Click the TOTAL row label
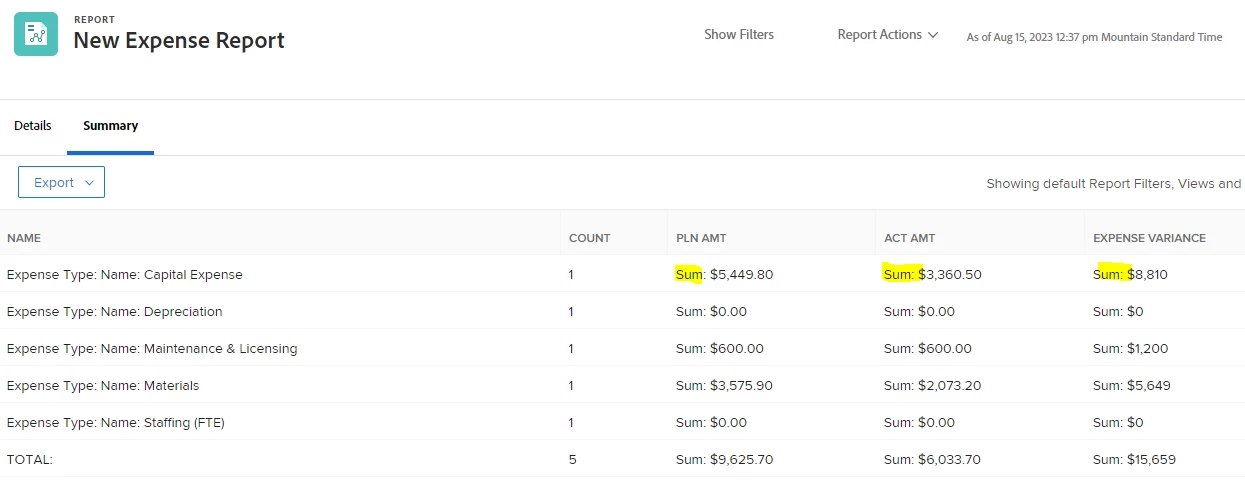1245x481 pixels. [x=30, y=460]
